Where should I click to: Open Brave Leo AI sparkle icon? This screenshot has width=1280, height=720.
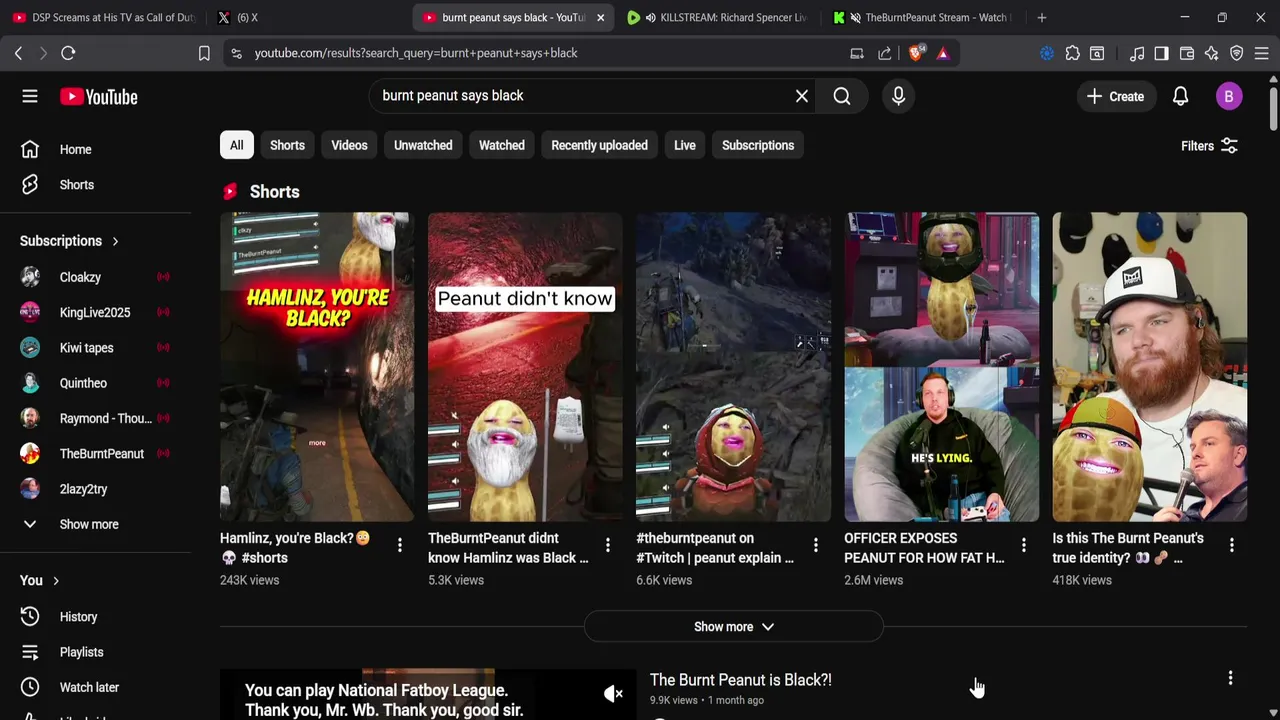[x=1212, y=53]
